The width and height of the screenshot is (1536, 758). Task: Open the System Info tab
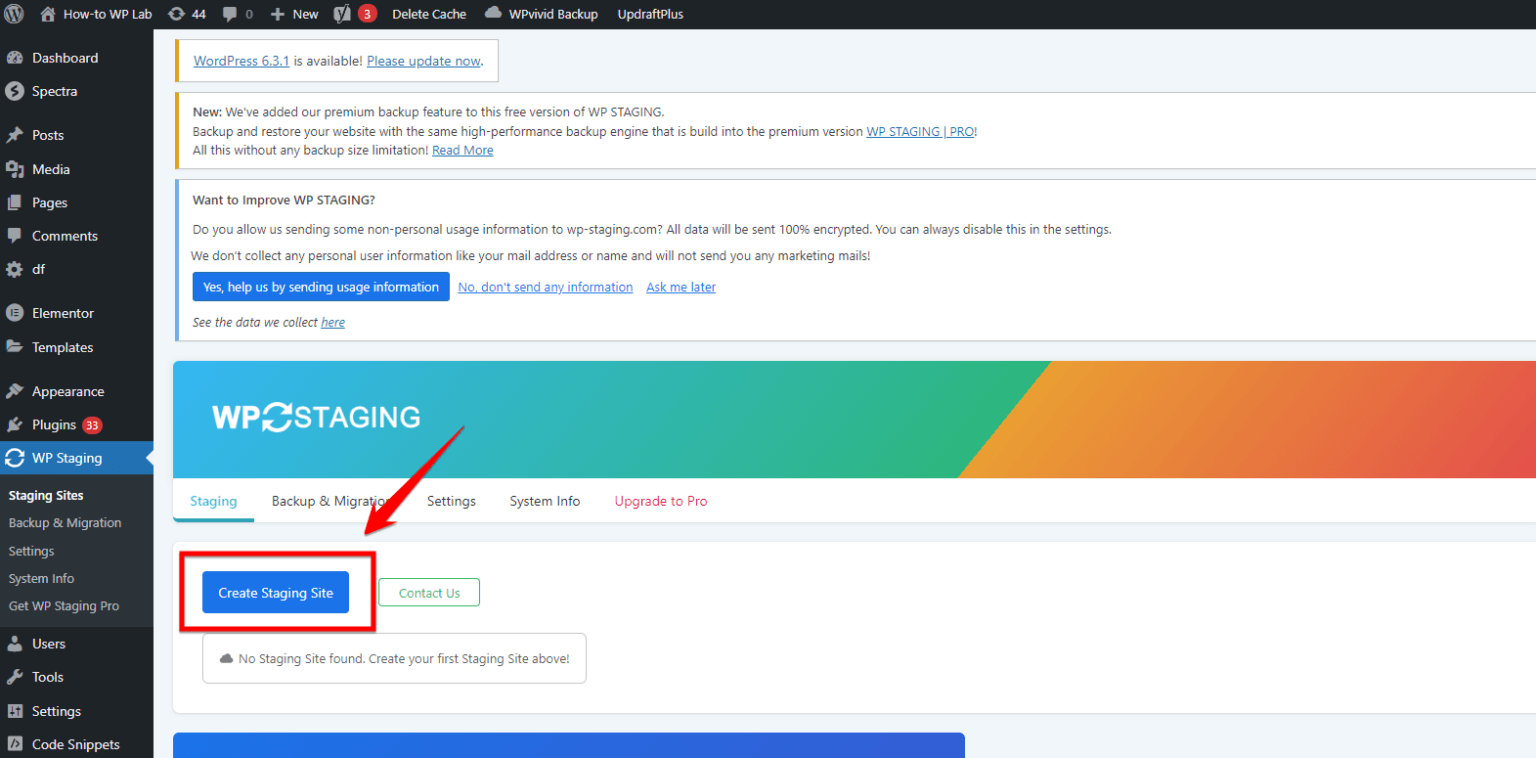click(x=544, y=501)
